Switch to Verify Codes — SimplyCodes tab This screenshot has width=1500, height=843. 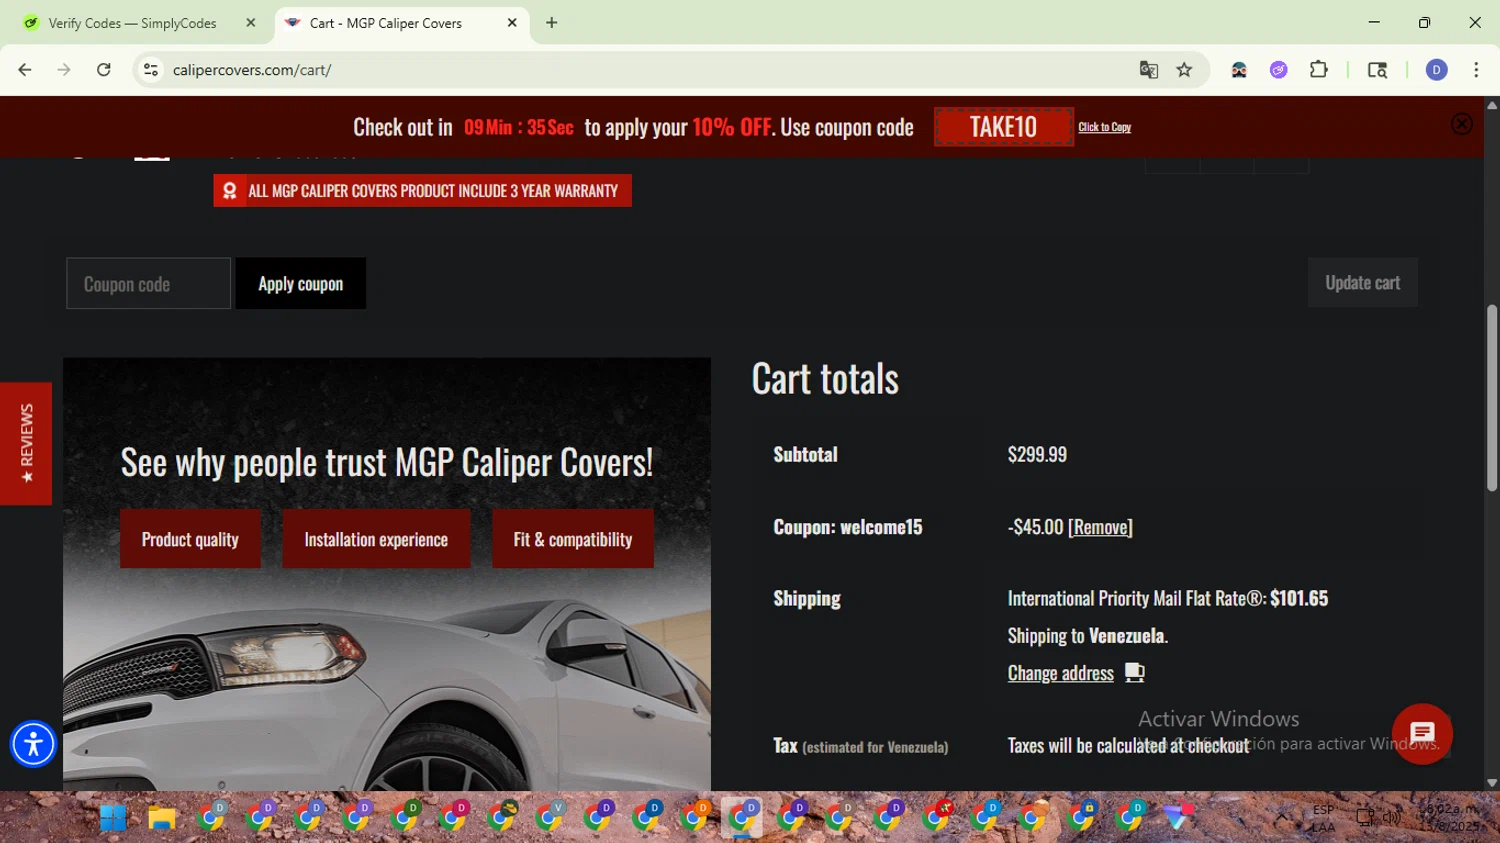click(x=132, y=23)
